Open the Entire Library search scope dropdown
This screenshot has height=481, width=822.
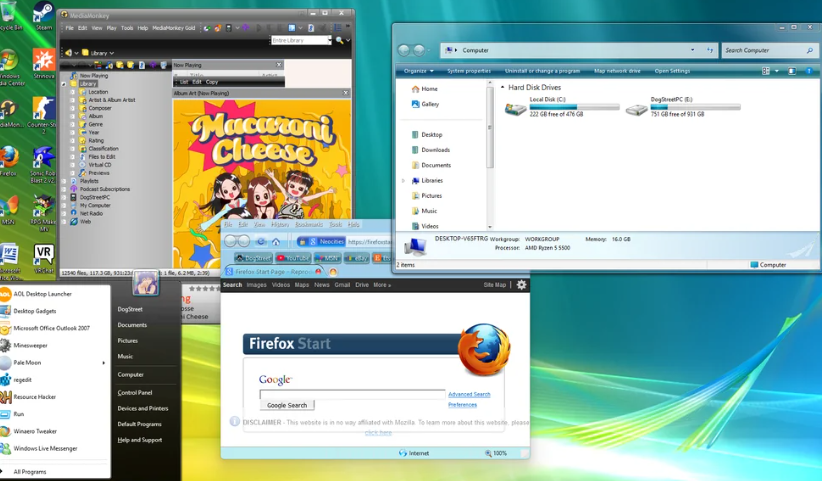tap(330, 40)
